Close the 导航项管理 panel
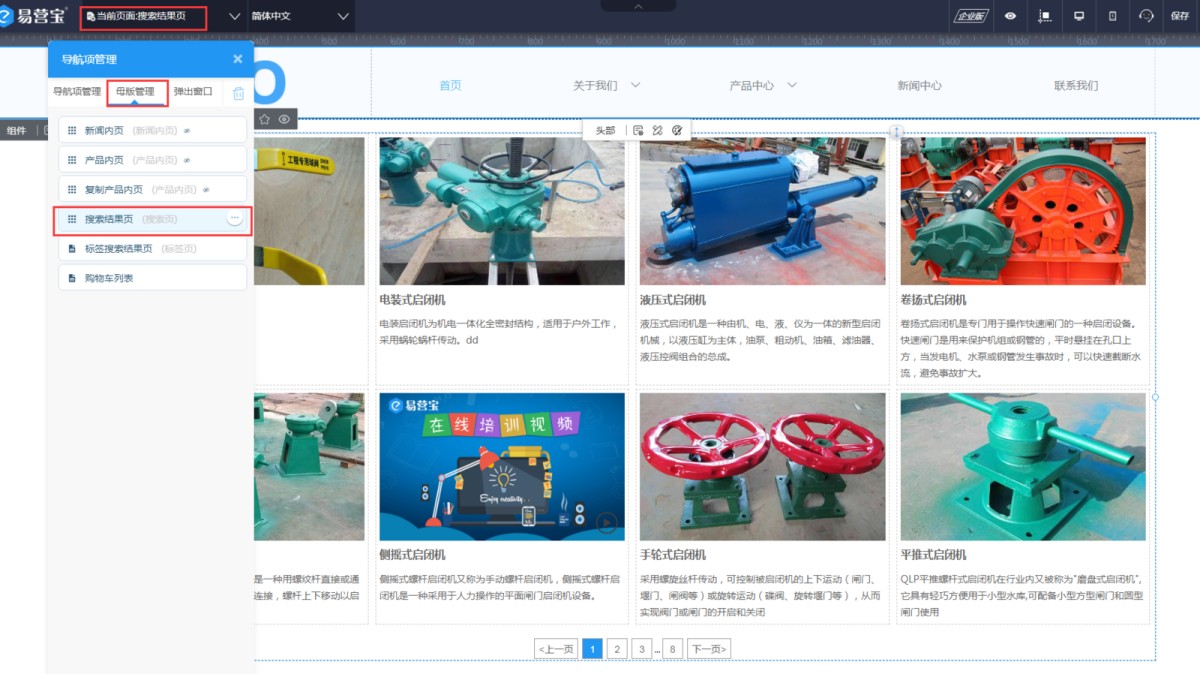Viewport: 1200px width, 674px height. (237, 59)
